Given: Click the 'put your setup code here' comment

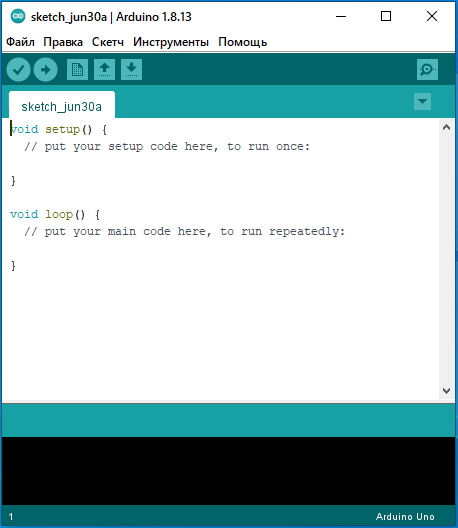Looking at the screenshot, I should [167, 146].
